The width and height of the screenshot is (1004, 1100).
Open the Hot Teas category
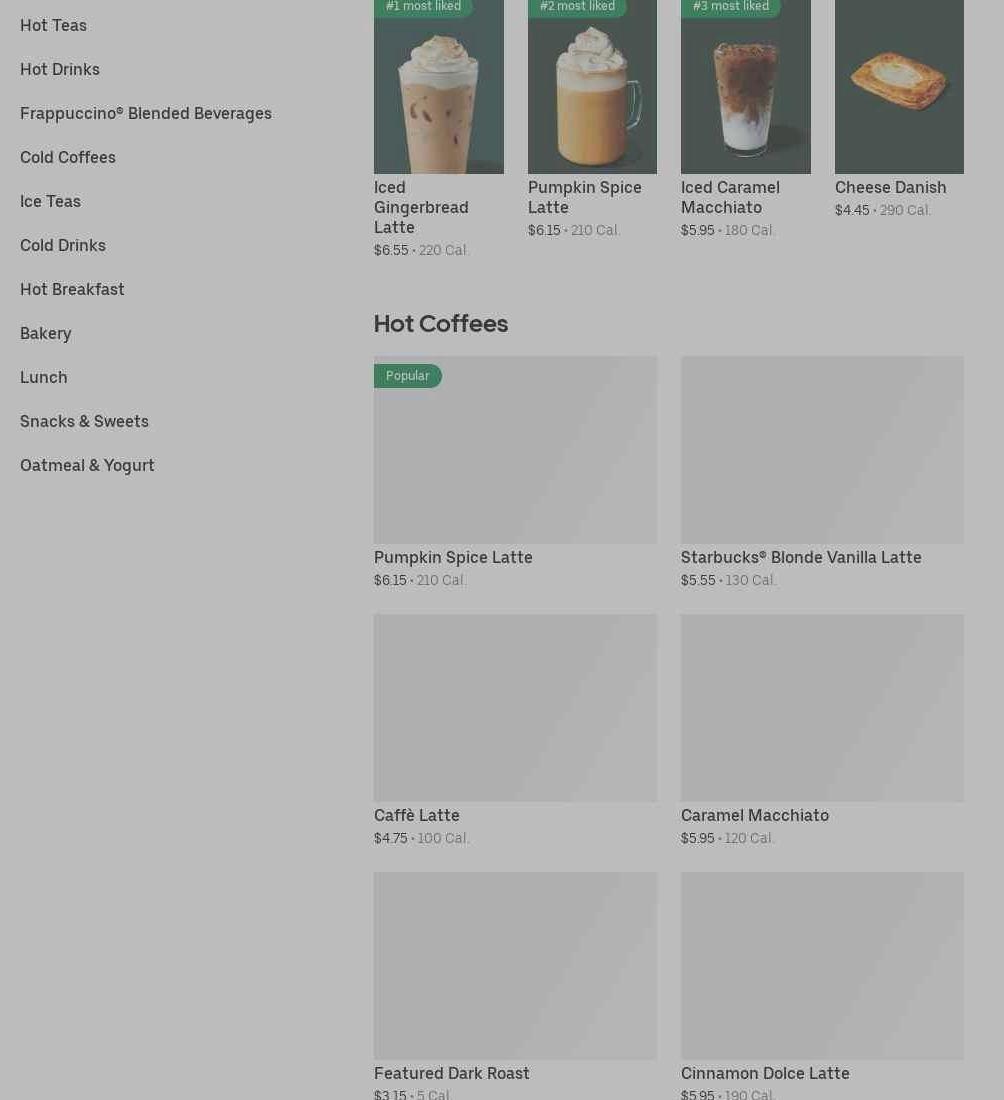pyautogui.click(x=53, y=25)
